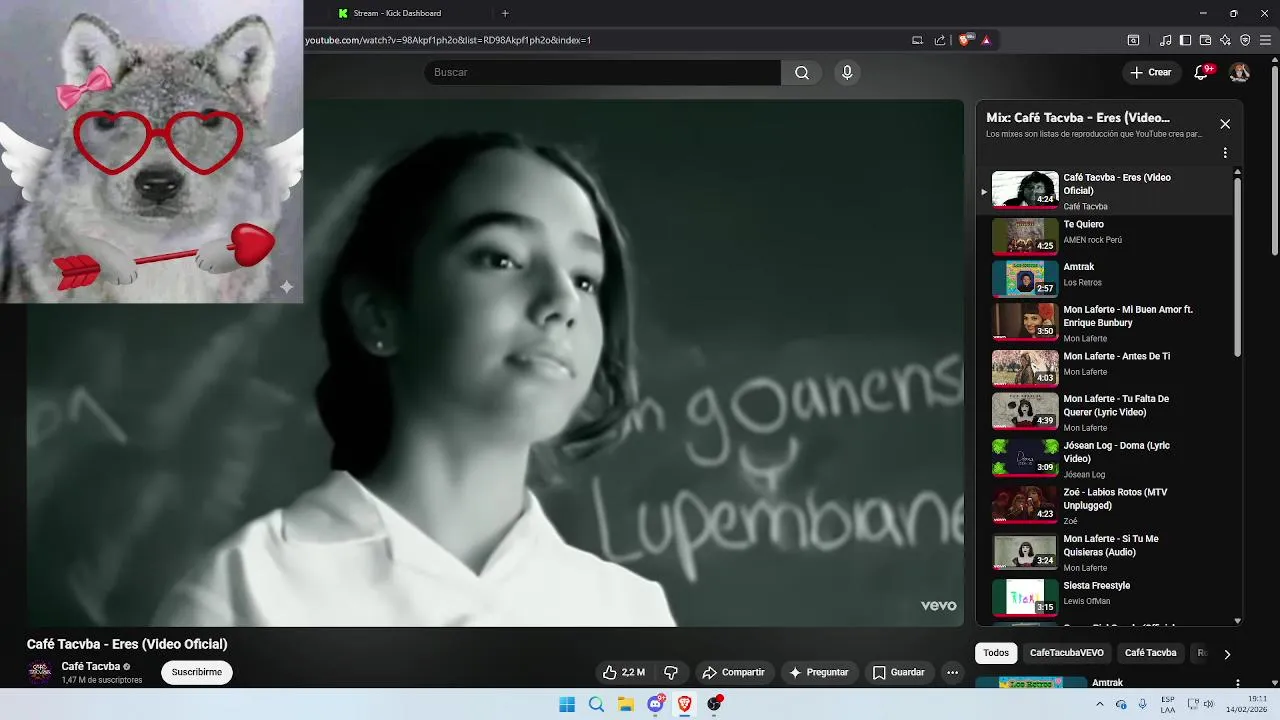Click the search magnifier button in YouTube
Screen dimensions: 1280x720
point(802,72)
